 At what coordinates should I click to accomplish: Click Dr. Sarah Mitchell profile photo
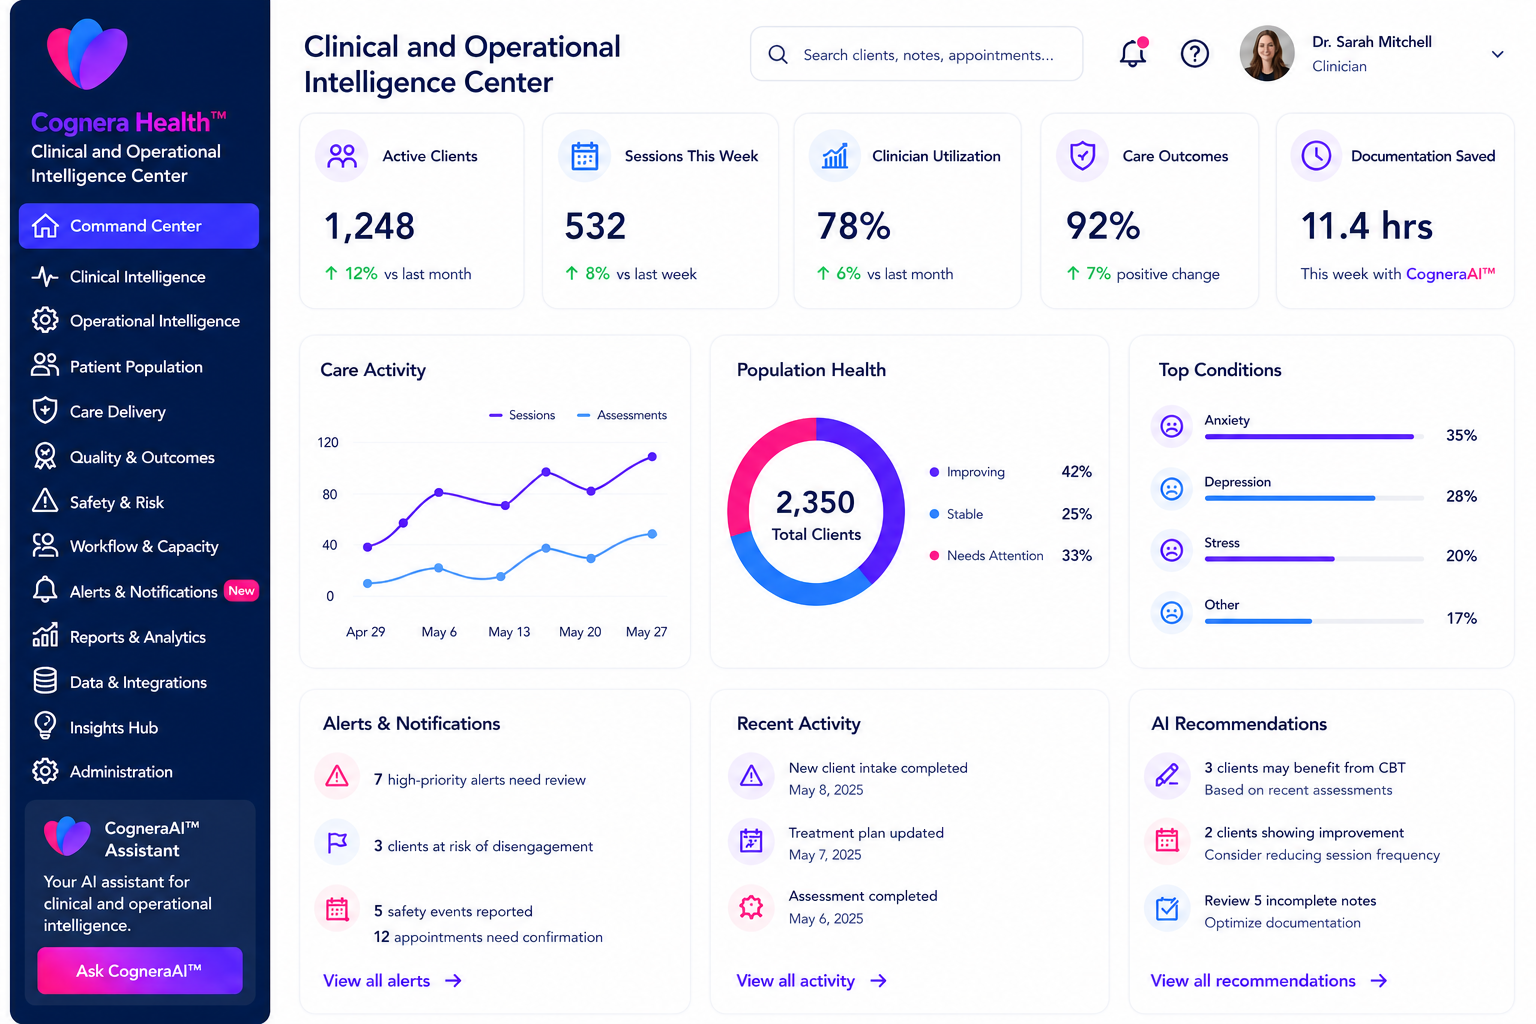[x=1267, y=54]
